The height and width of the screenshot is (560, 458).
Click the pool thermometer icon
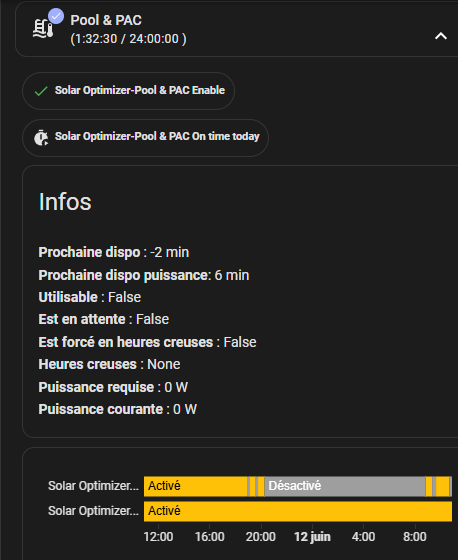point(43,29)
